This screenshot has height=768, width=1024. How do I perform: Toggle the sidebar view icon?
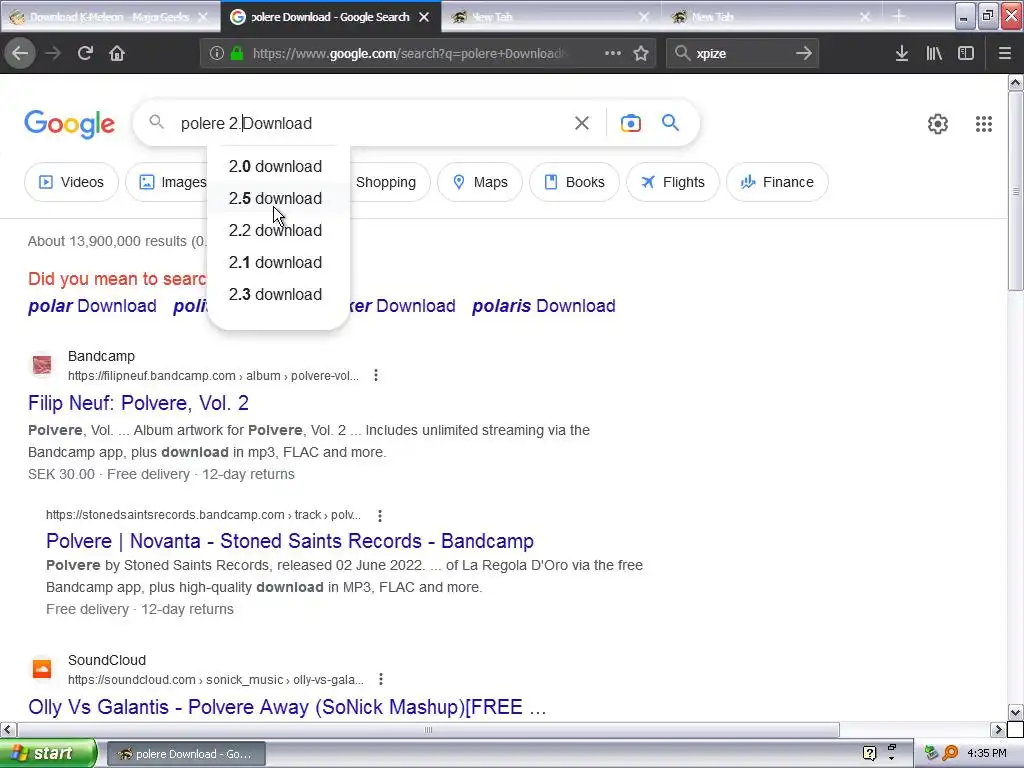pos(966,54)
